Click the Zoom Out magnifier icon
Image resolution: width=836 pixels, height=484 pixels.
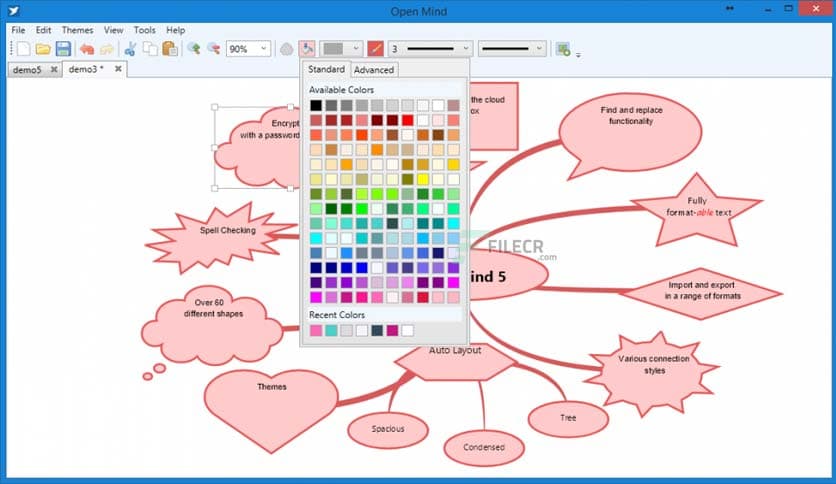pos(213,49)
